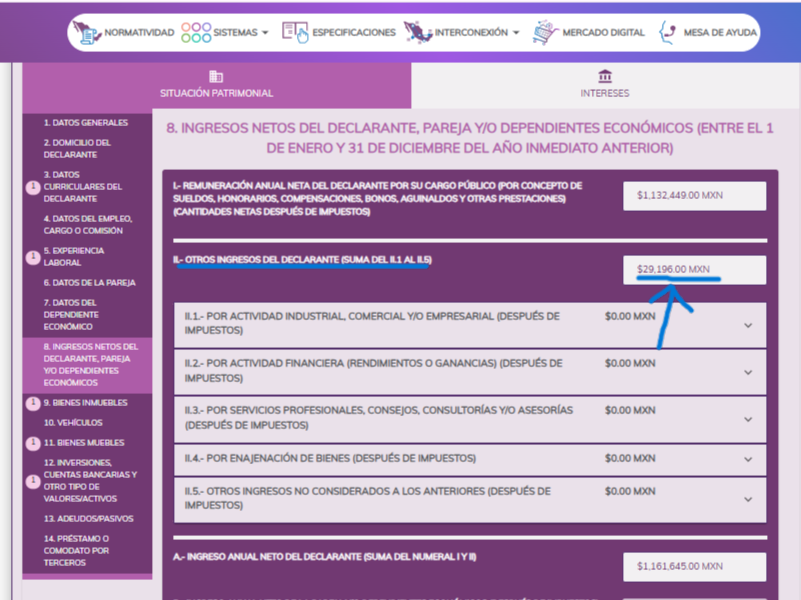Click the Normatividad document icon

87,32
